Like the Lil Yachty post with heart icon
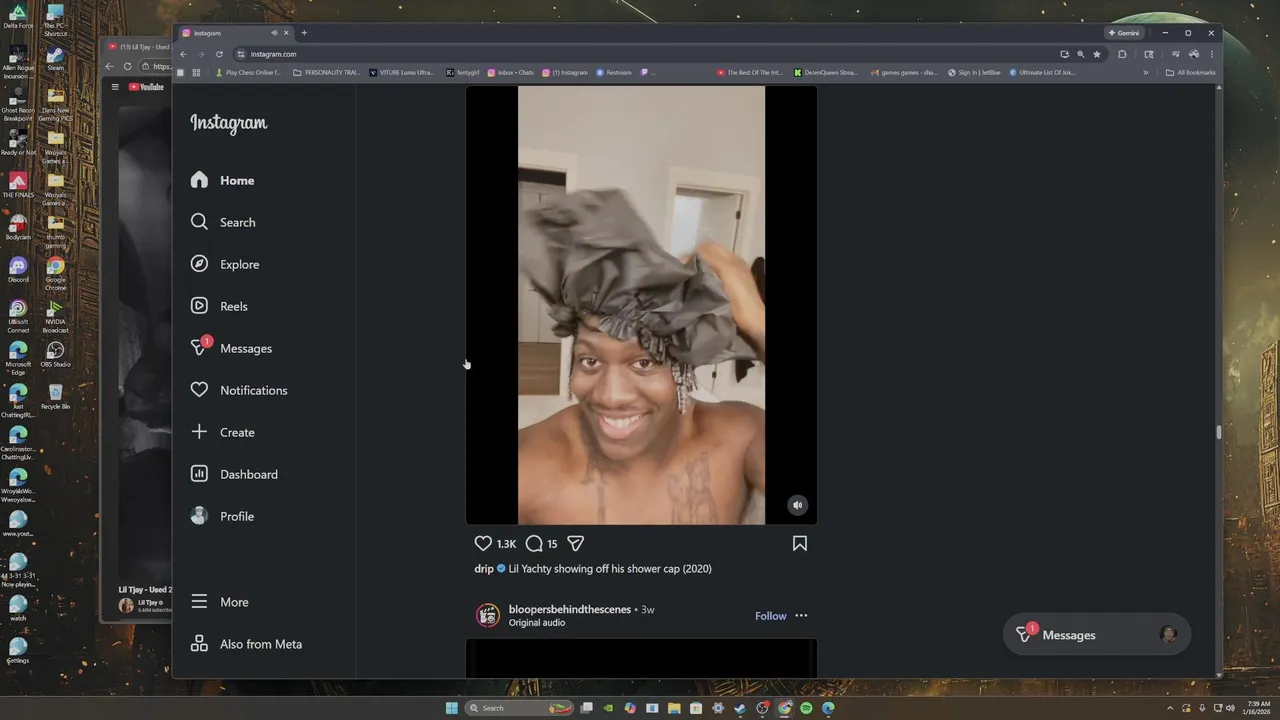 tap(483, 543)
